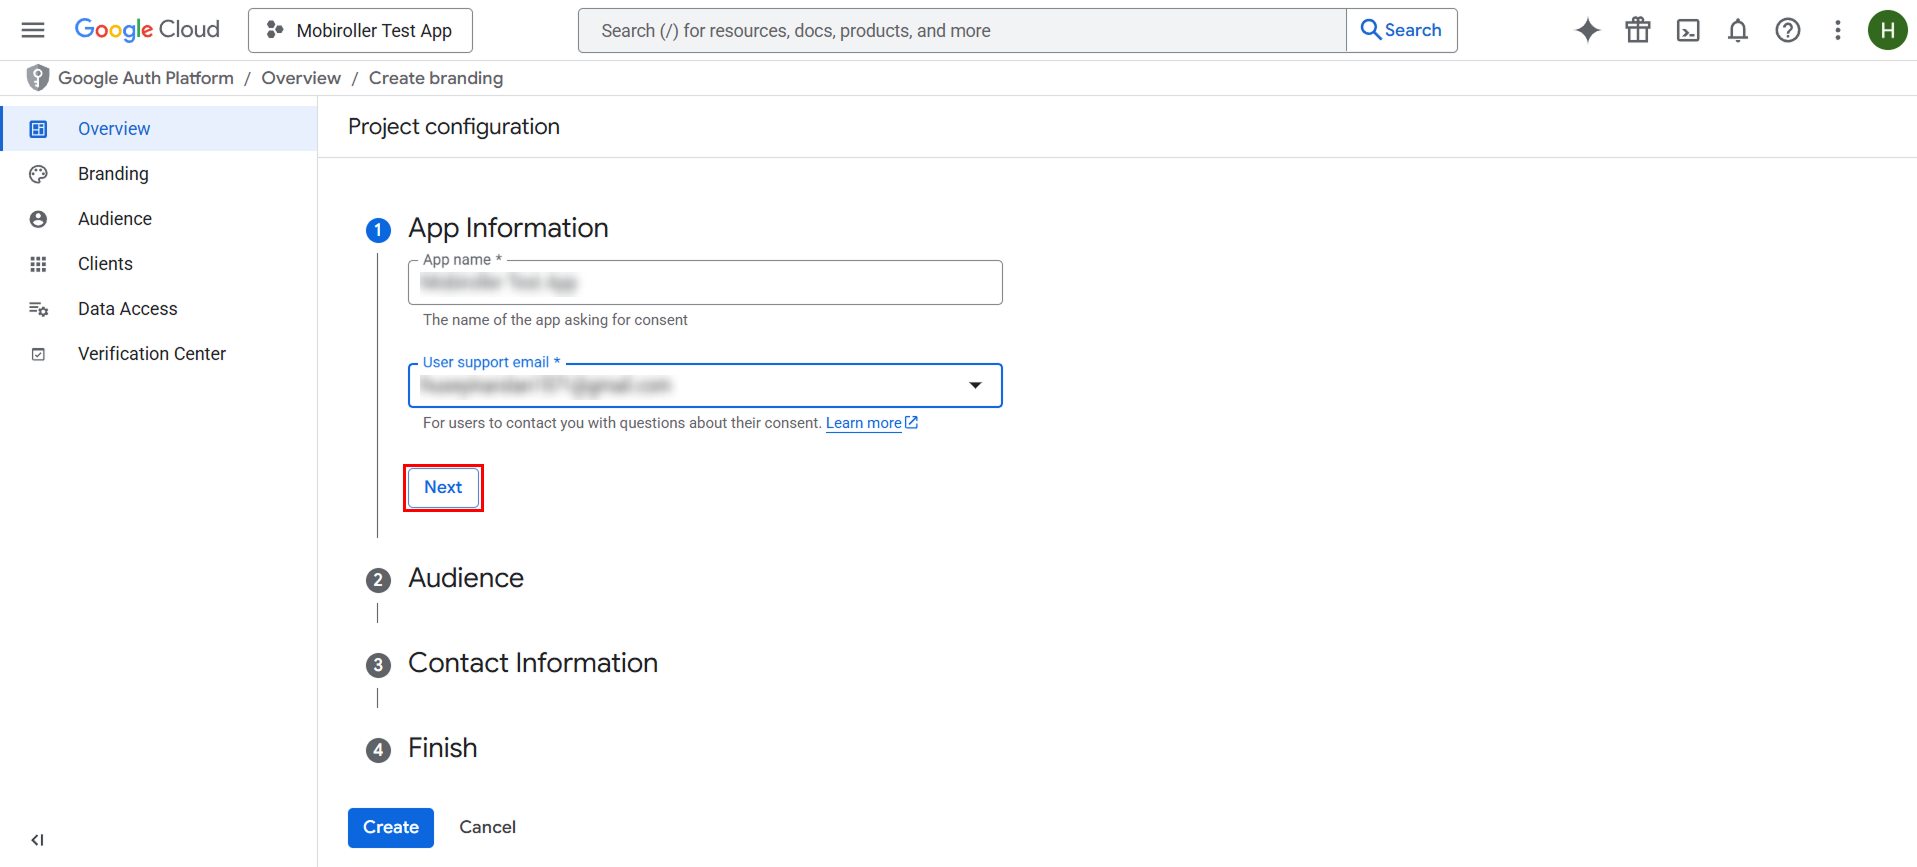Click the gift free trial icon
1917x867 pixels.
pyautogui.click(x=1638, y=30)
